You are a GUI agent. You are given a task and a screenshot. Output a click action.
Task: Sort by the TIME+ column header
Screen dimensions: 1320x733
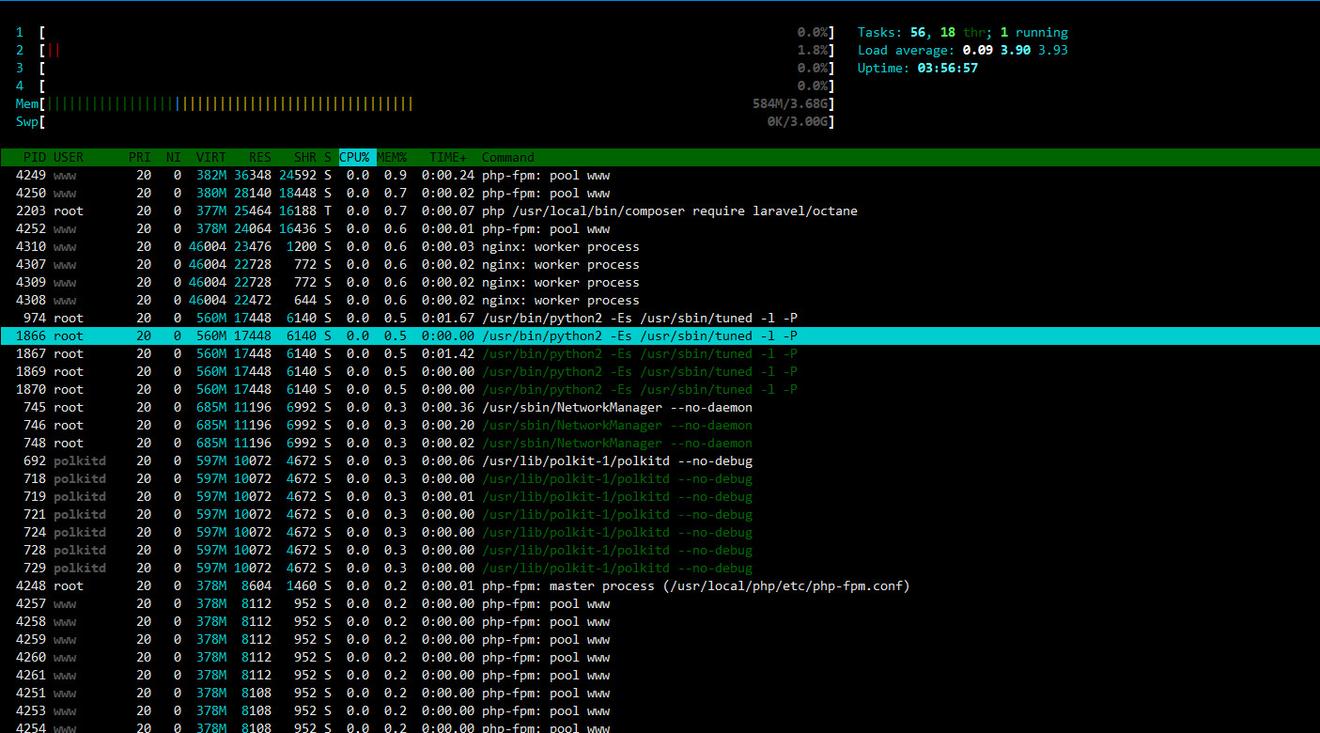tap(447, 157)
